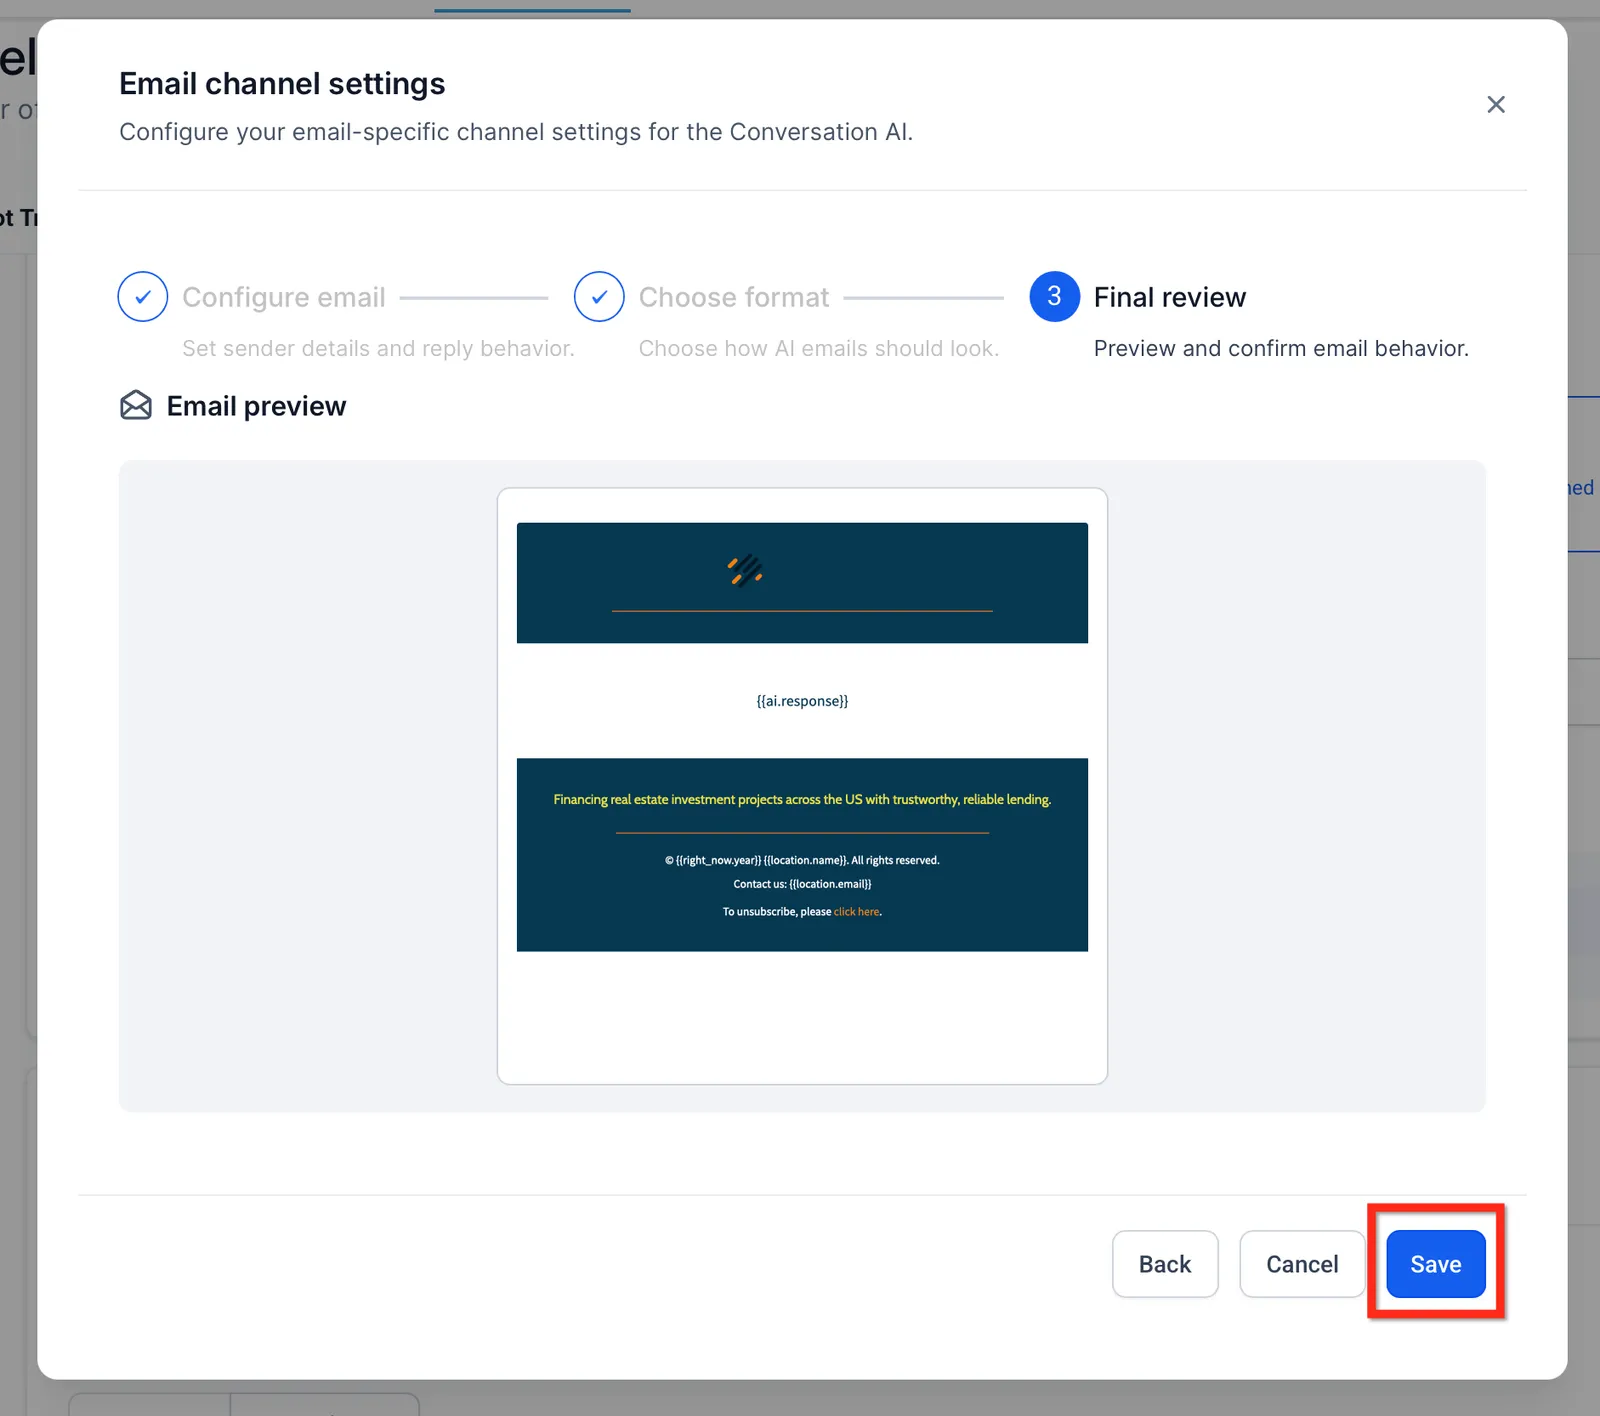Screen dimensions: 1600x1416
Task: Click the 'click here' unsubscribe link
Action: tap(856, 912)
